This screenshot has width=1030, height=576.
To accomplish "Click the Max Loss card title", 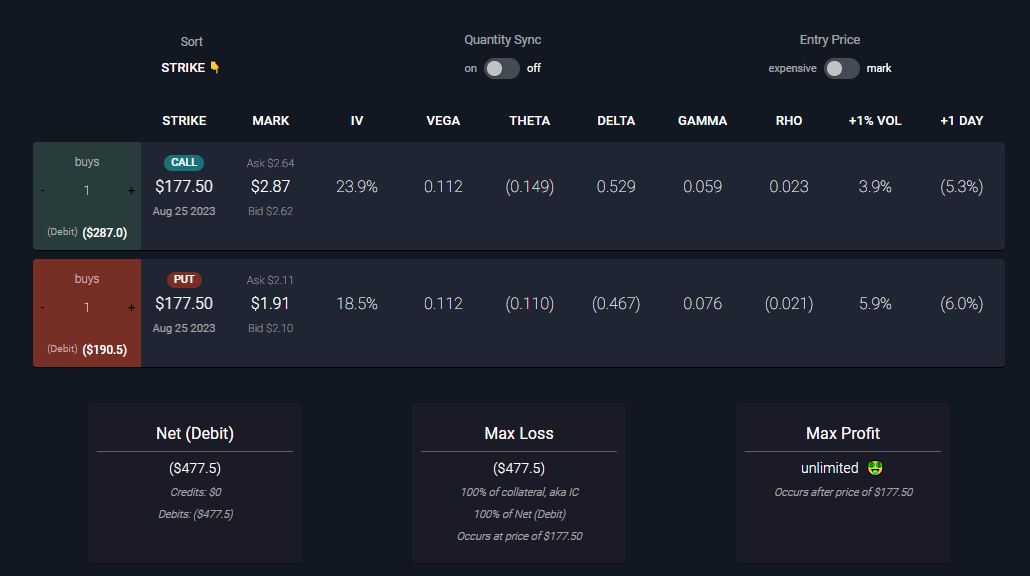I will (519, 433).
